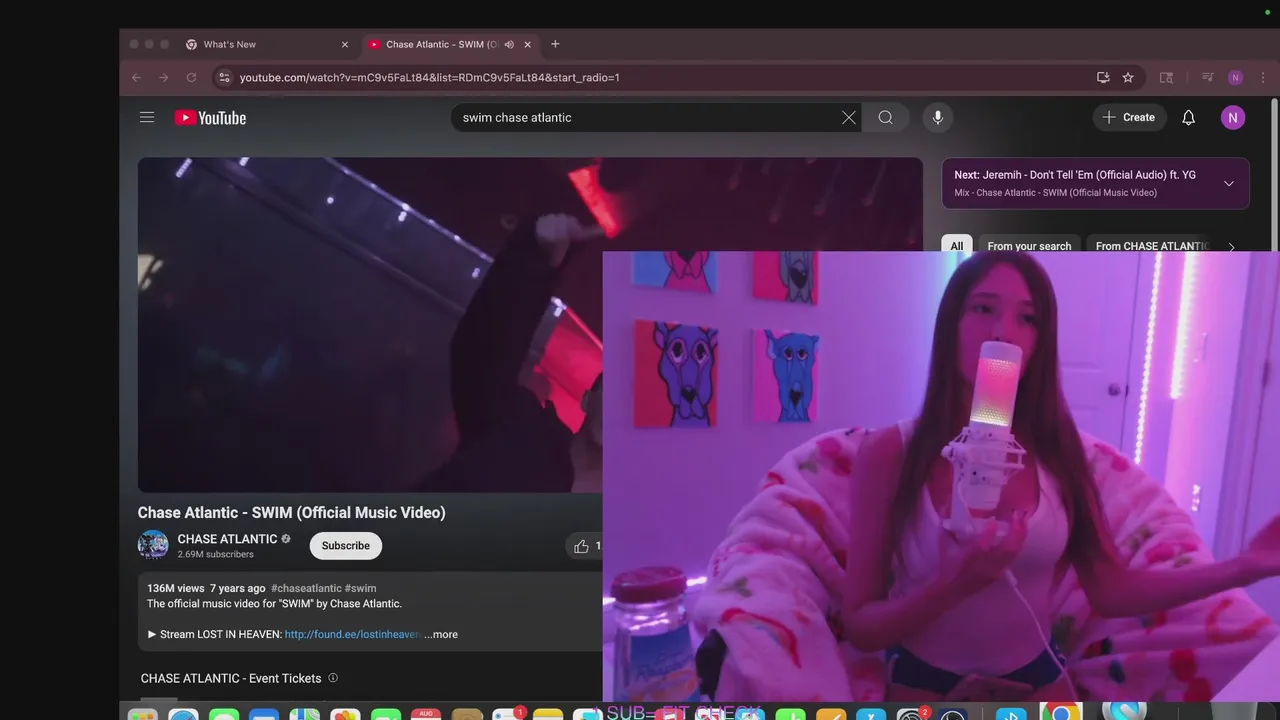Viewport: 1280px width, 720px height.
Task: Click the browser address bar URL
Action: click(430, 77)
